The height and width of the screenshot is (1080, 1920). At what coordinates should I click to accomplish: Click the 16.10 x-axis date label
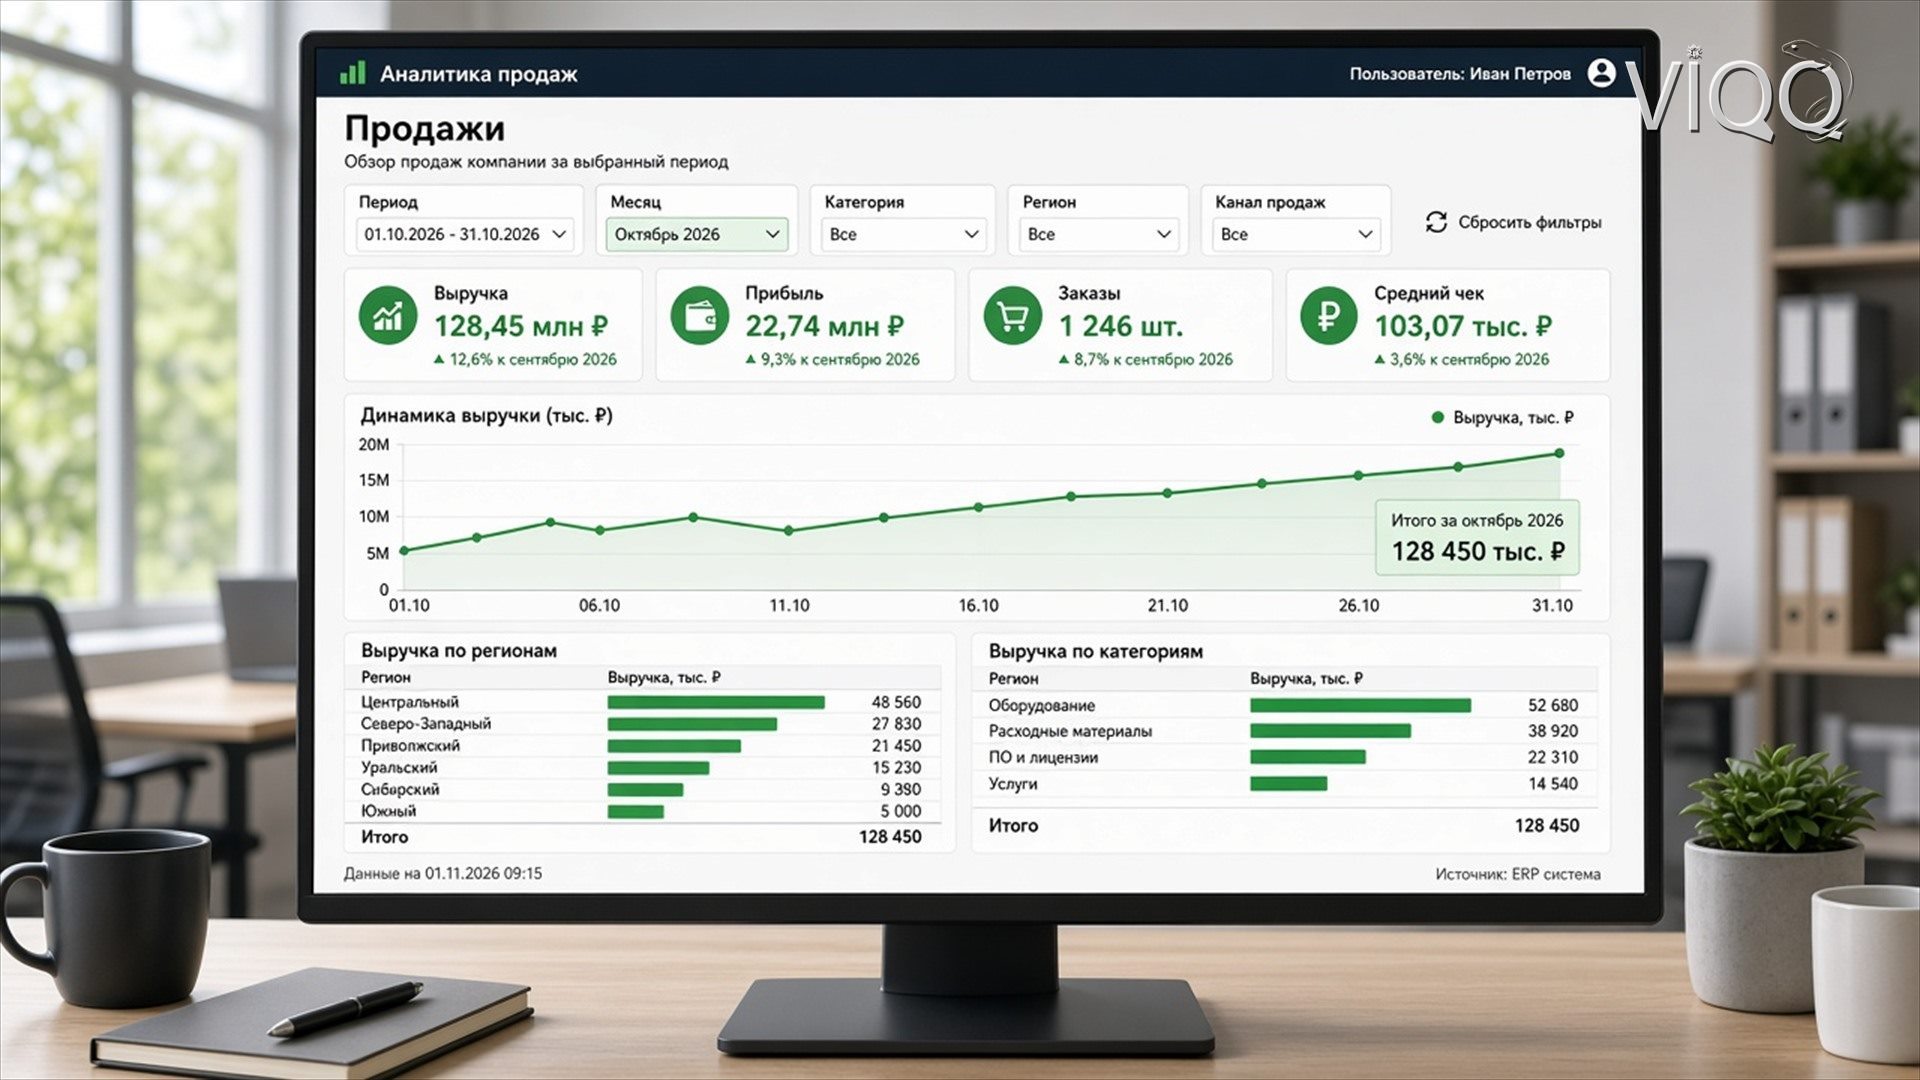[x=978, y=605]
